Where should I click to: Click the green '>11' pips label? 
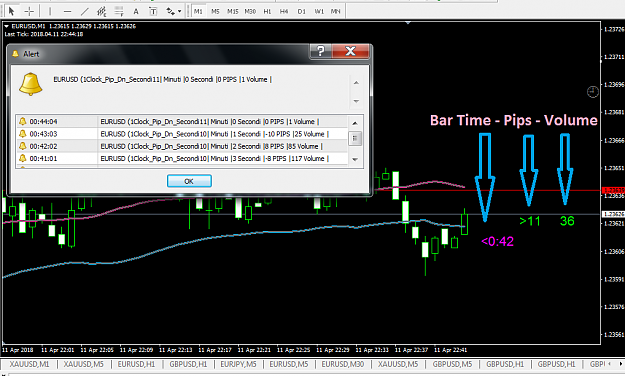(x=530, y=221)
